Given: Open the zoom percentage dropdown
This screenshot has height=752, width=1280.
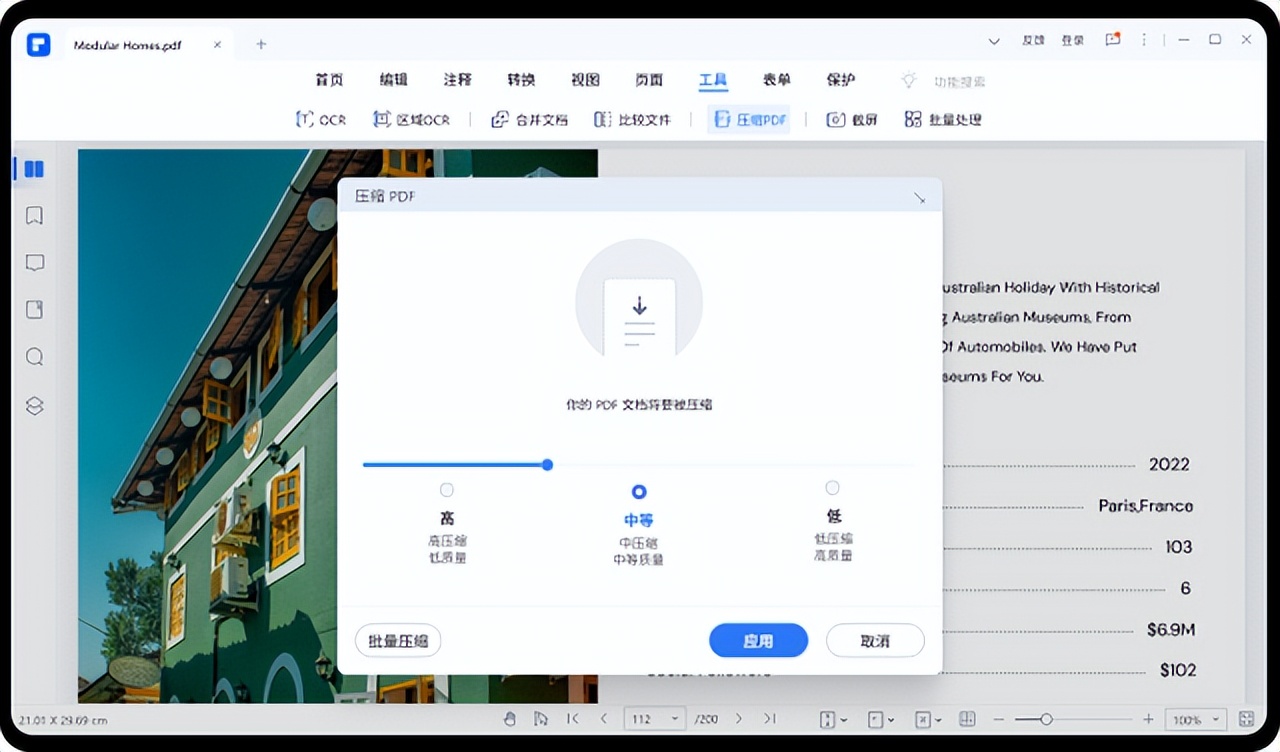Looking at the screenshot, I should pyautogui.click(x=1197, y=719).
